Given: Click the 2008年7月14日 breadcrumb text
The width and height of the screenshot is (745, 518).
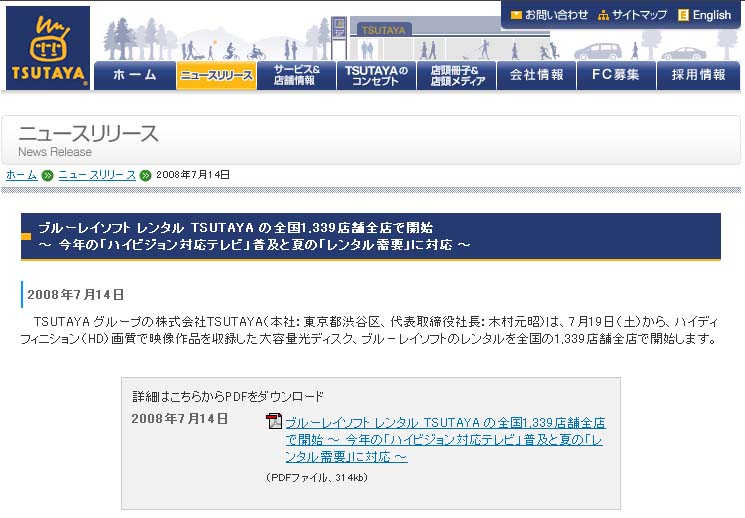Looking at the screenshot, I should 193,175.
